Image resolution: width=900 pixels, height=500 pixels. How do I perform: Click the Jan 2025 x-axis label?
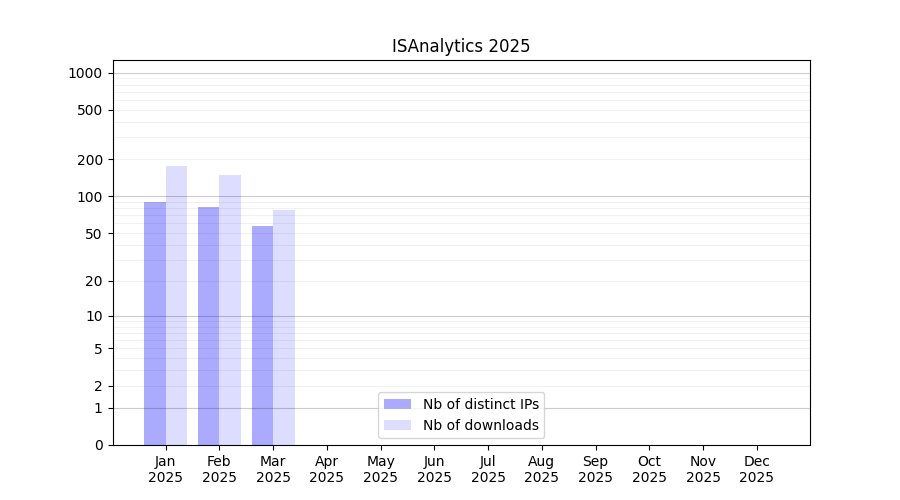pyautogui.click(x=165, y=469)
